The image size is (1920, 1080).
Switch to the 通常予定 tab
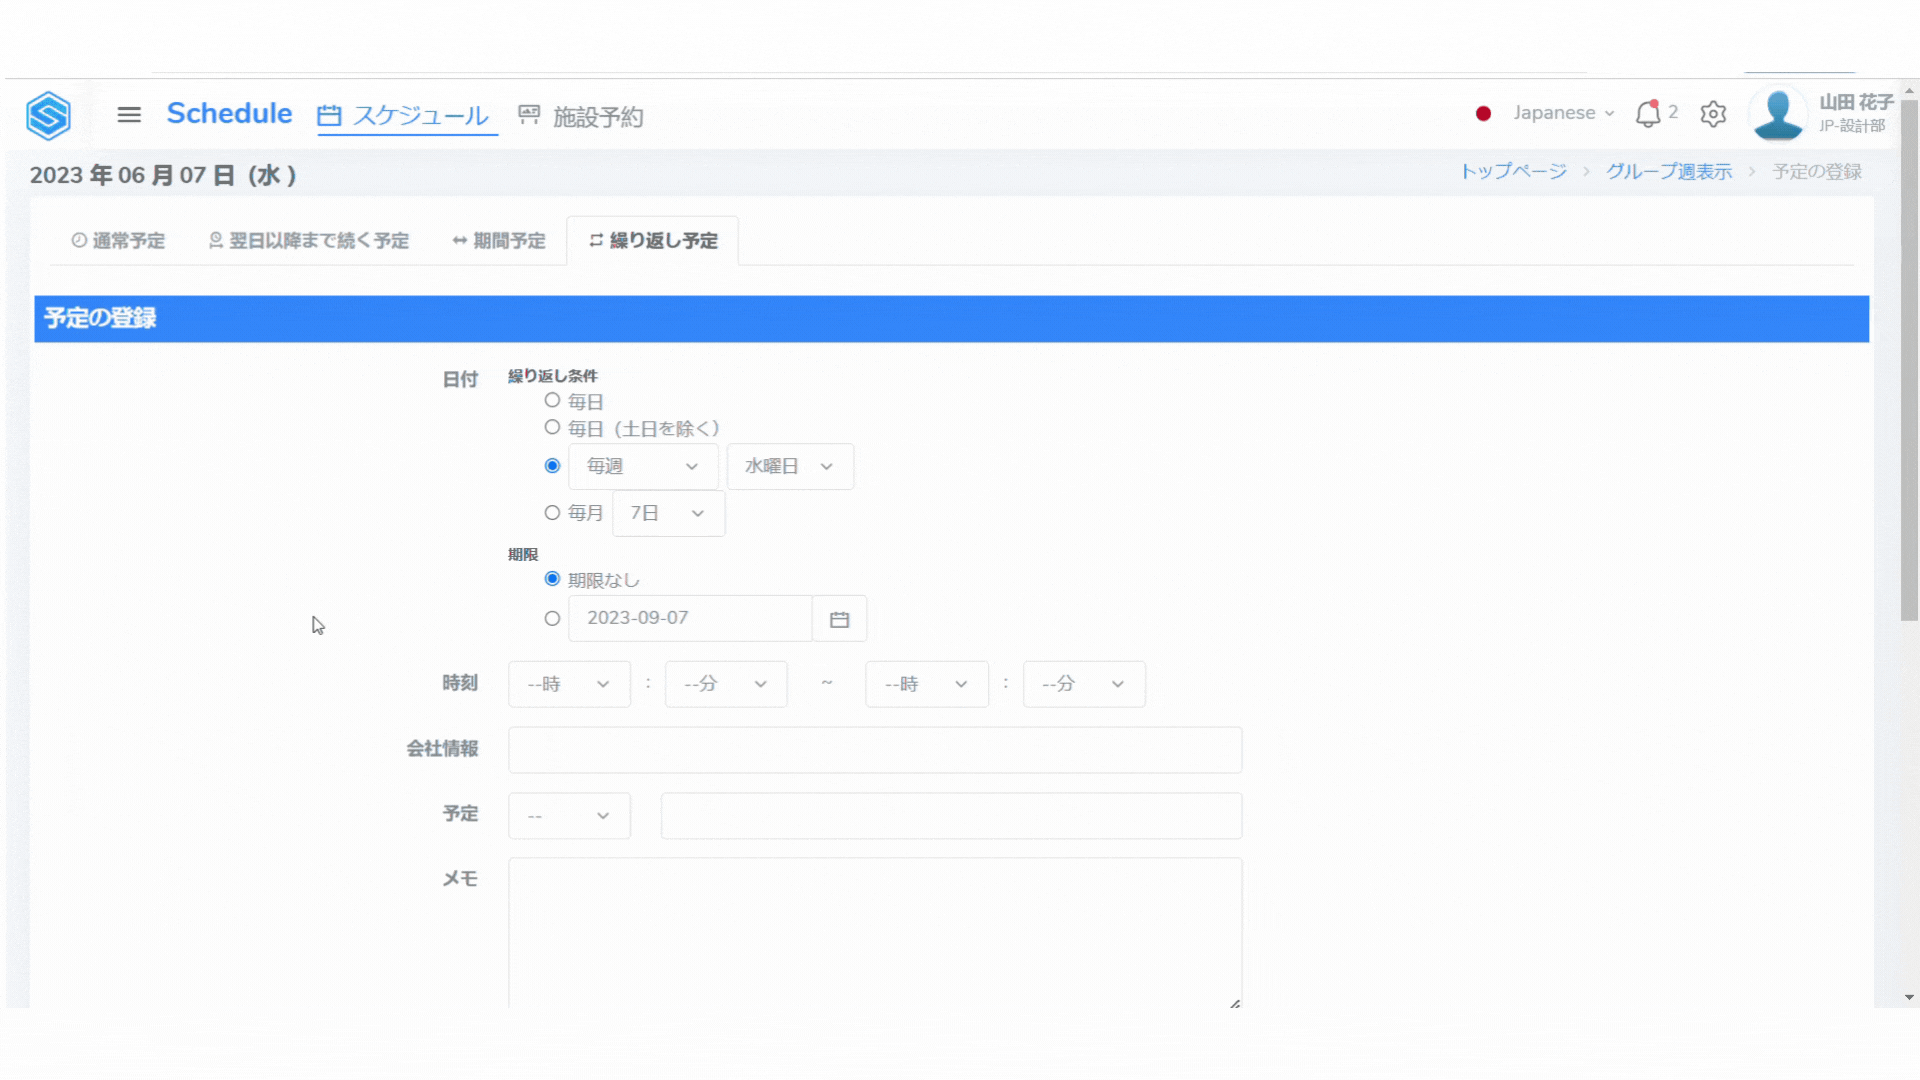tap(118, 241)
